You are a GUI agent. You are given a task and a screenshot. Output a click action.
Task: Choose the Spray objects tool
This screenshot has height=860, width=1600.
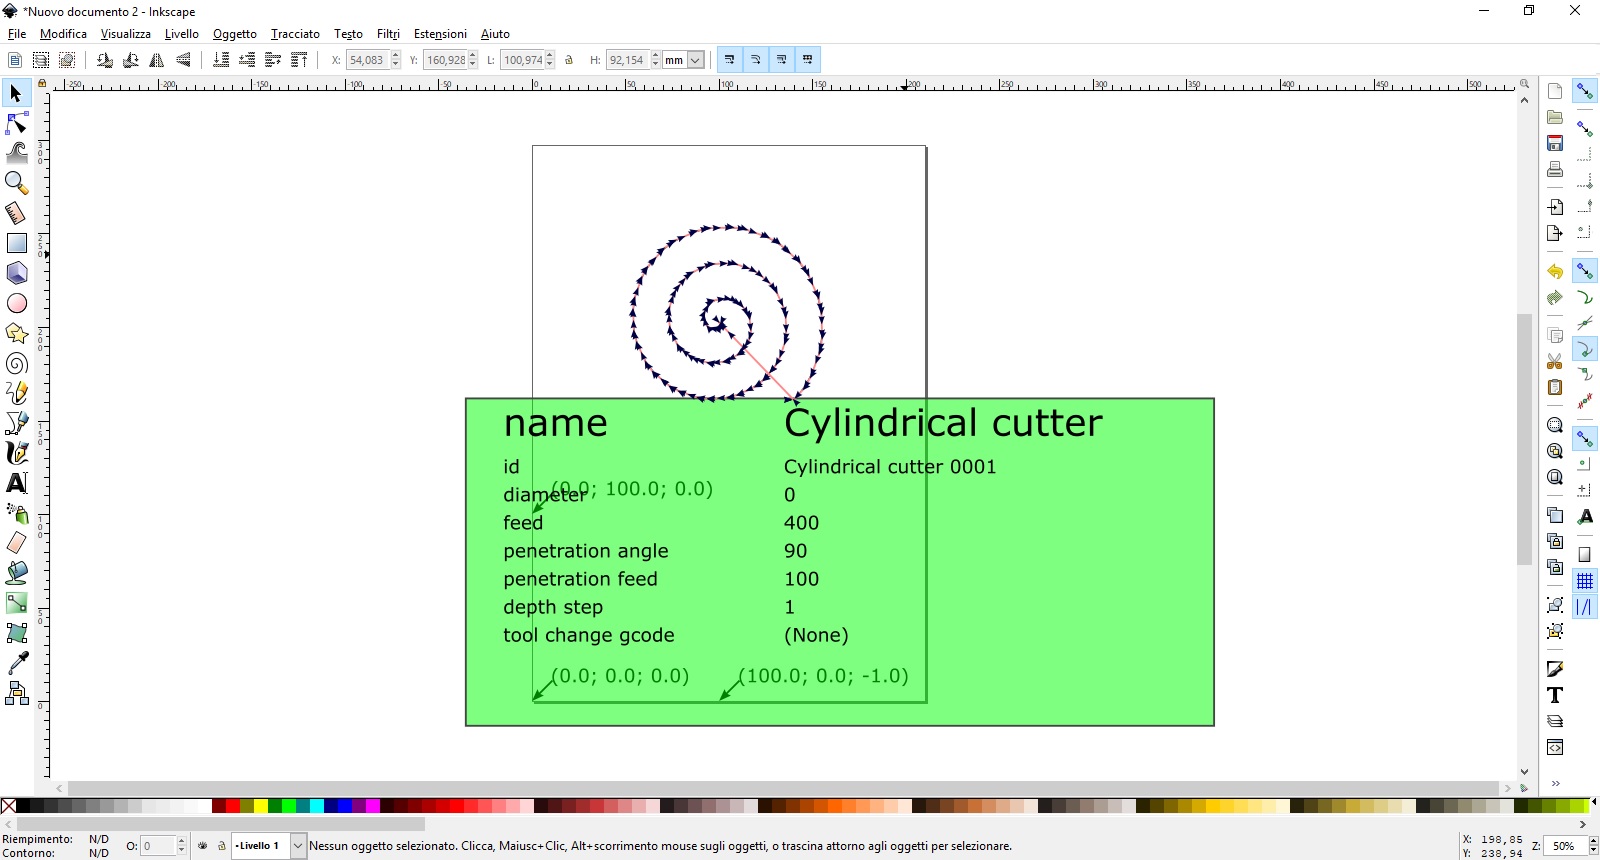pos(16,513)
